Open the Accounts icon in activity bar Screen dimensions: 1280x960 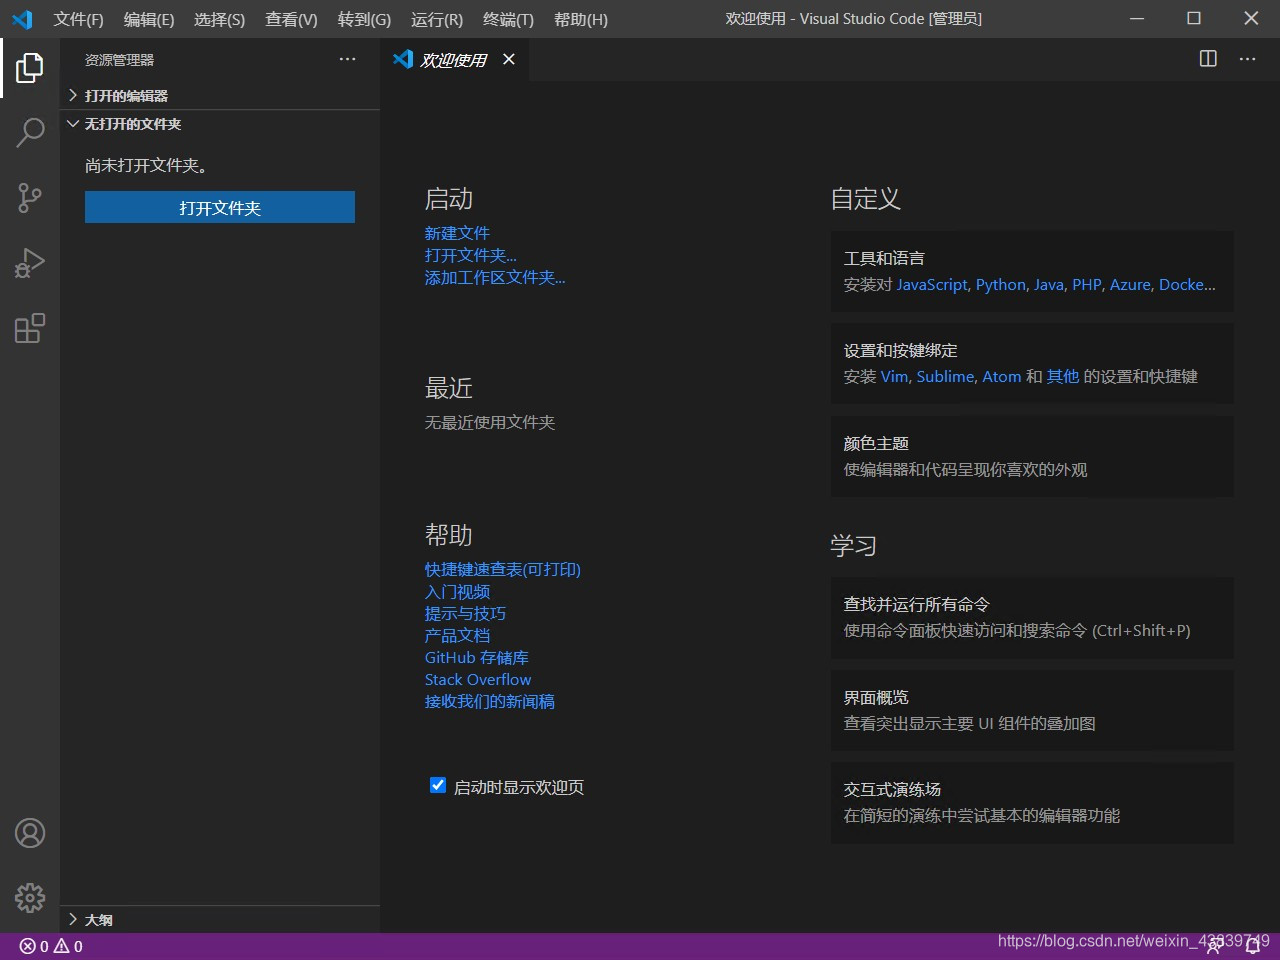(x=30, y=833)
